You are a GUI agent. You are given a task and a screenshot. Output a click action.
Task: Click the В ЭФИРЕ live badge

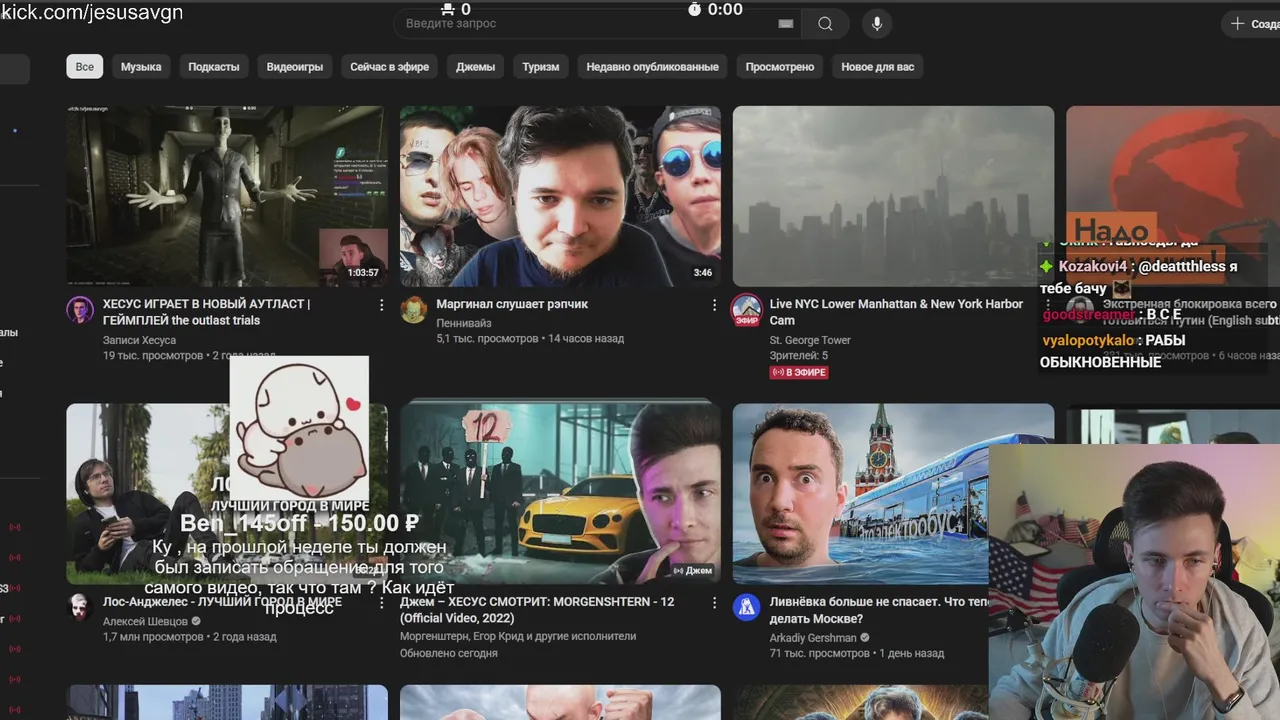pos(799,372)
